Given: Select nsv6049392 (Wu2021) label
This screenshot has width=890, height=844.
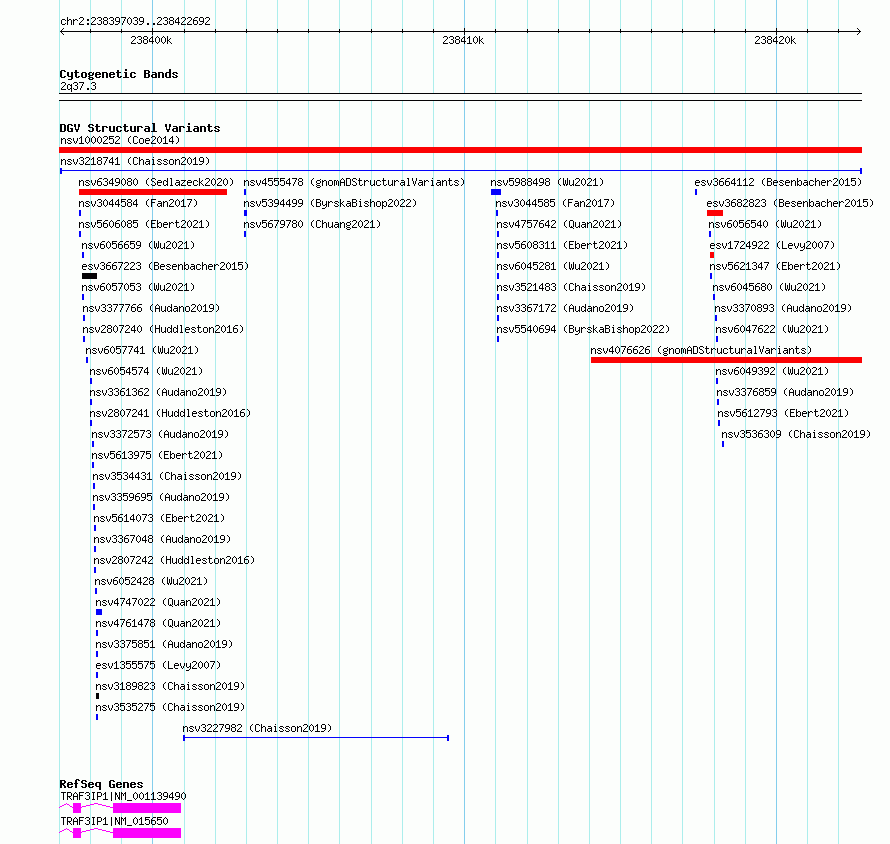Looking at the screenshot, I should click(x=772, y=371).
